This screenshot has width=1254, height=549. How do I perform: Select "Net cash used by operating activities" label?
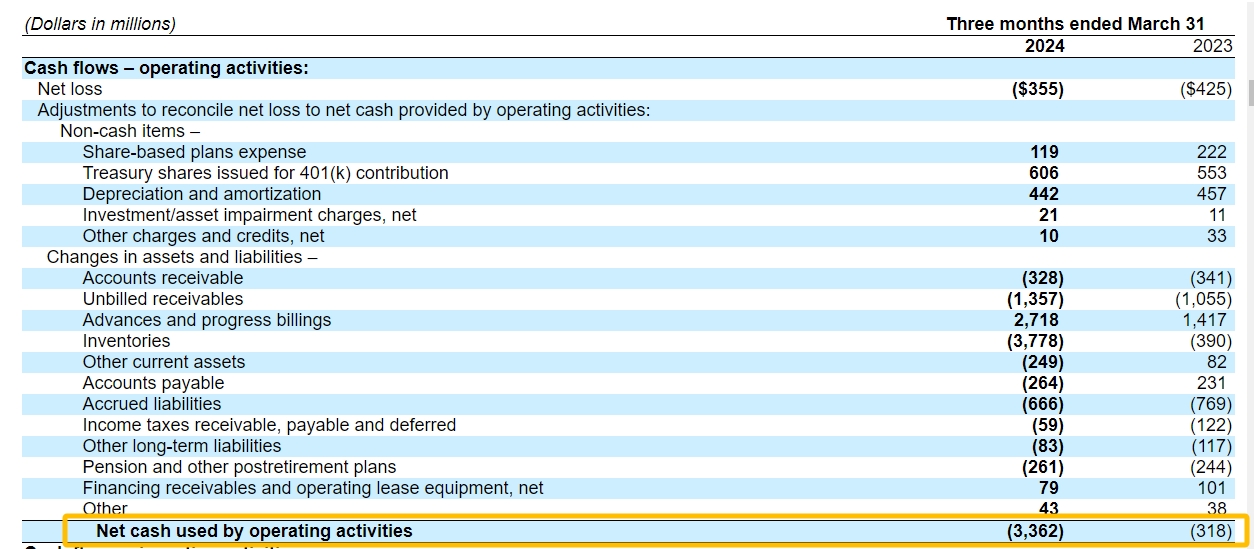point(254,531)
